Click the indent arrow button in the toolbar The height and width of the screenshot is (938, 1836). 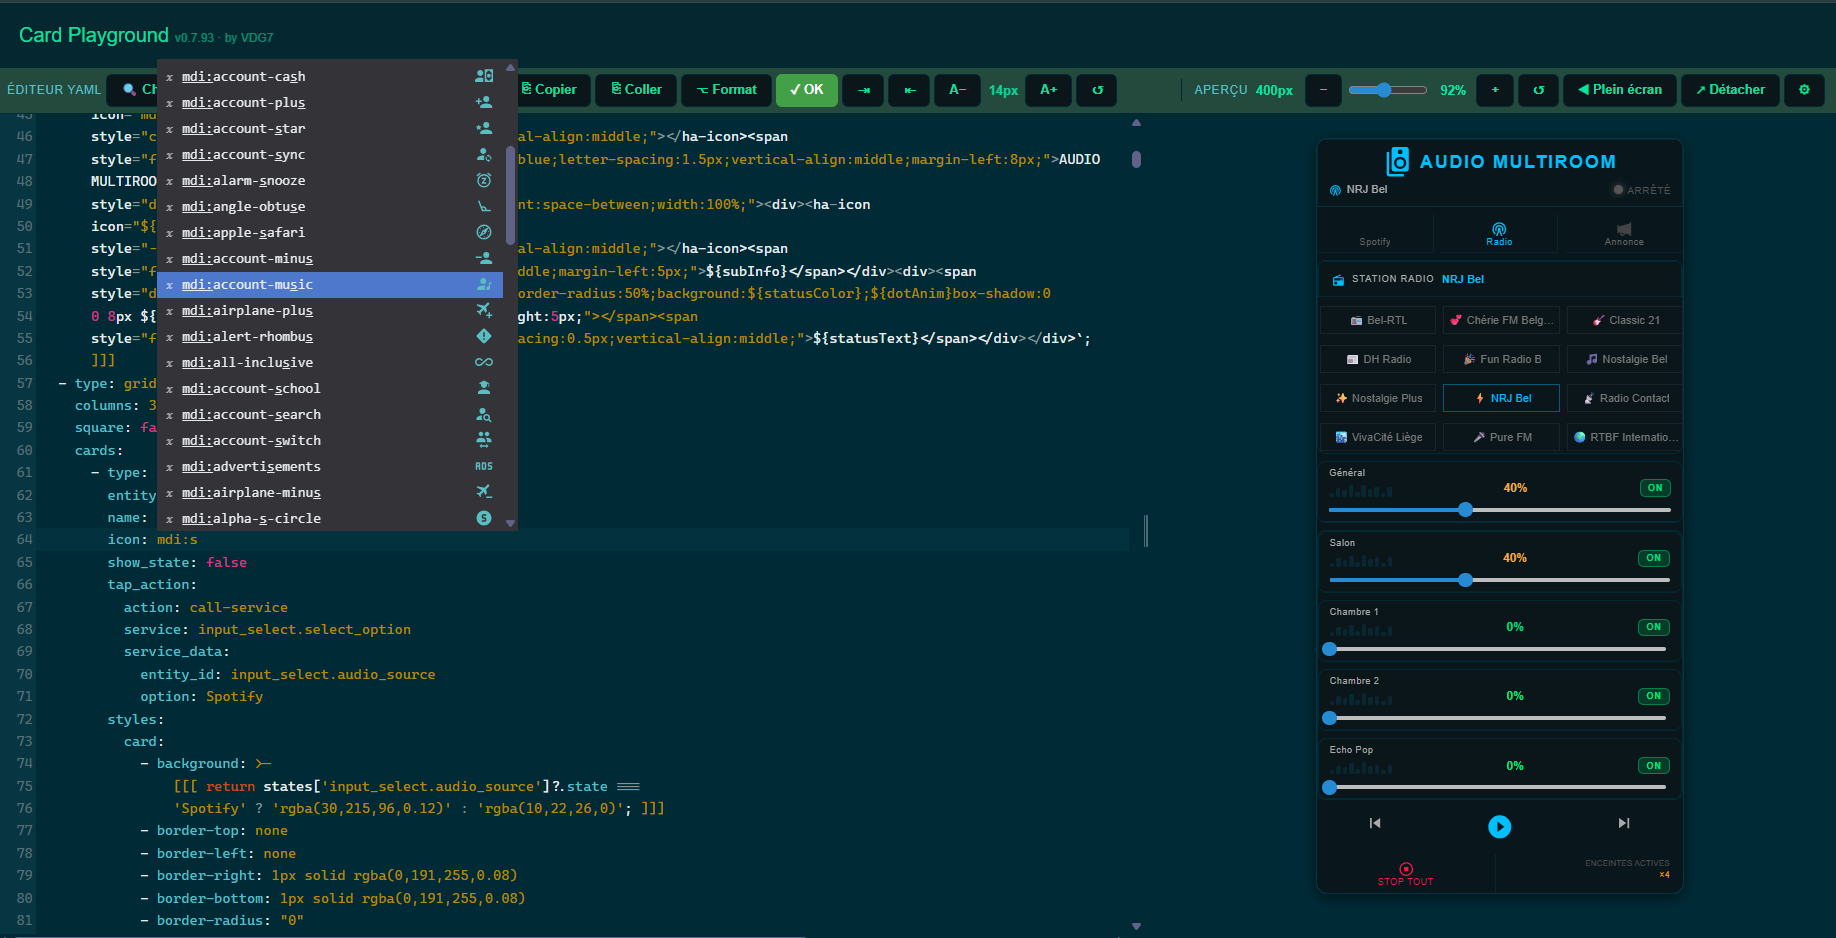pyautogui.click(x=863, y=90)
